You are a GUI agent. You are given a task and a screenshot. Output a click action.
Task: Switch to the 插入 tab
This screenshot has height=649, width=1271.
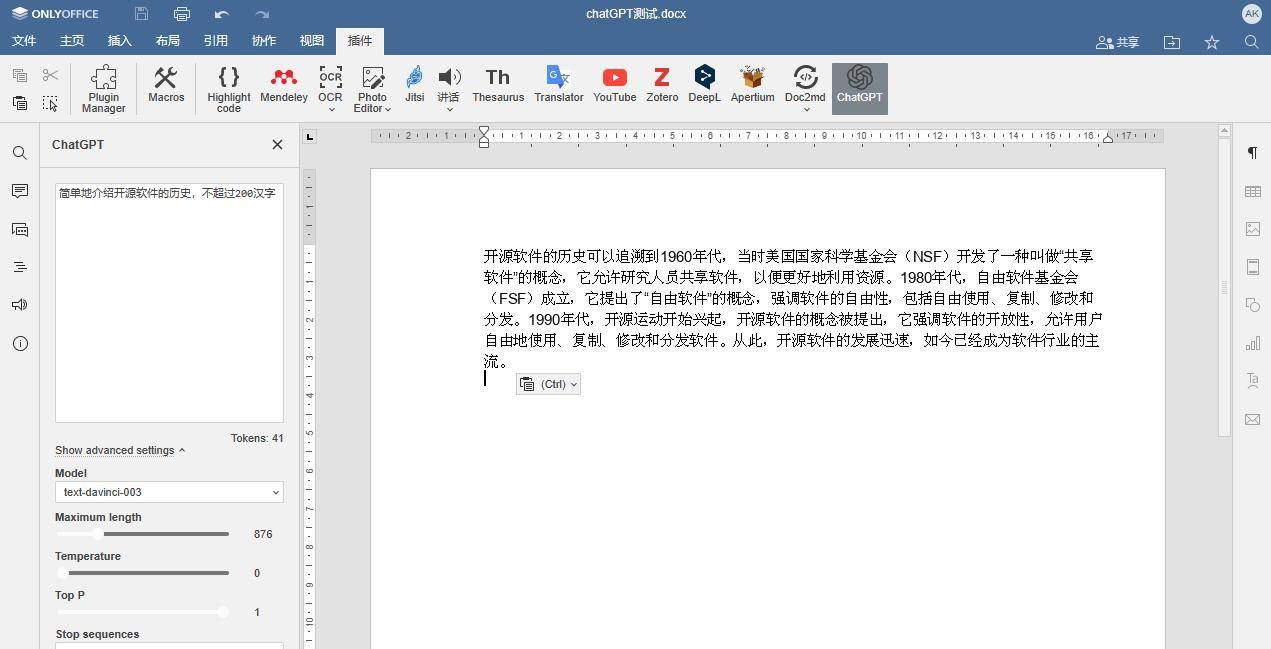click(119, 41)
